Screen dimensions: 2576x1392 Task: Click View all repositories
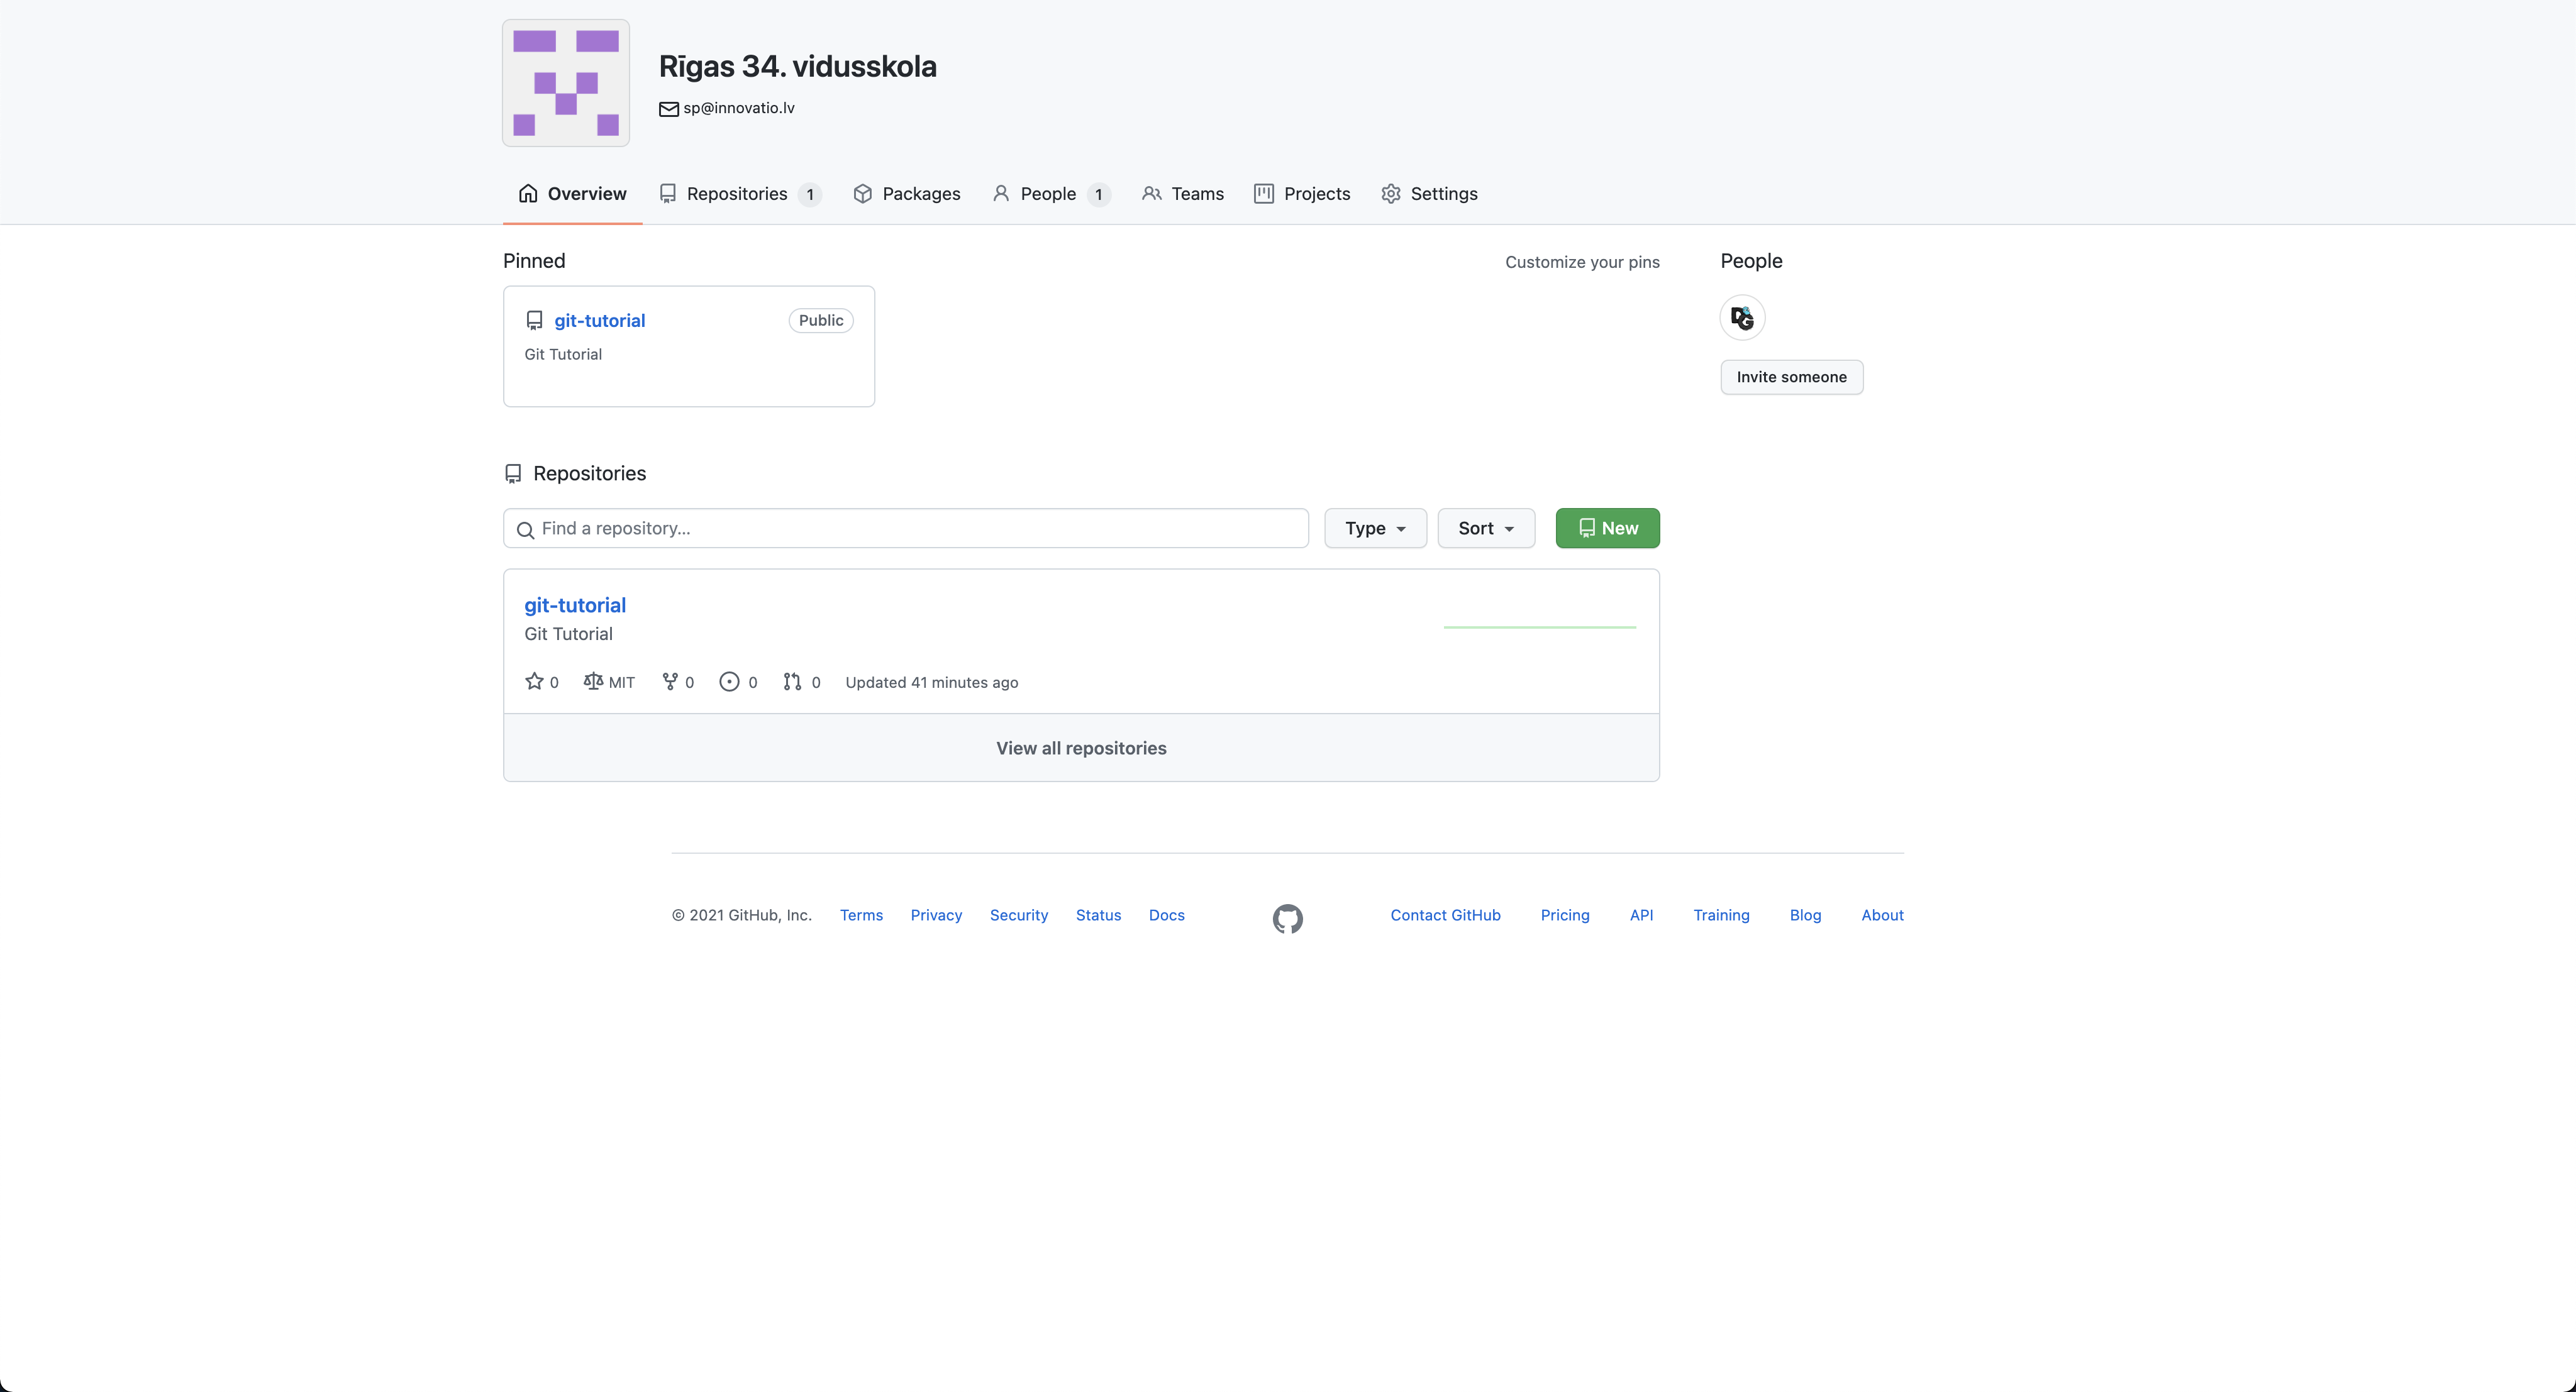tap(1081, 747)
